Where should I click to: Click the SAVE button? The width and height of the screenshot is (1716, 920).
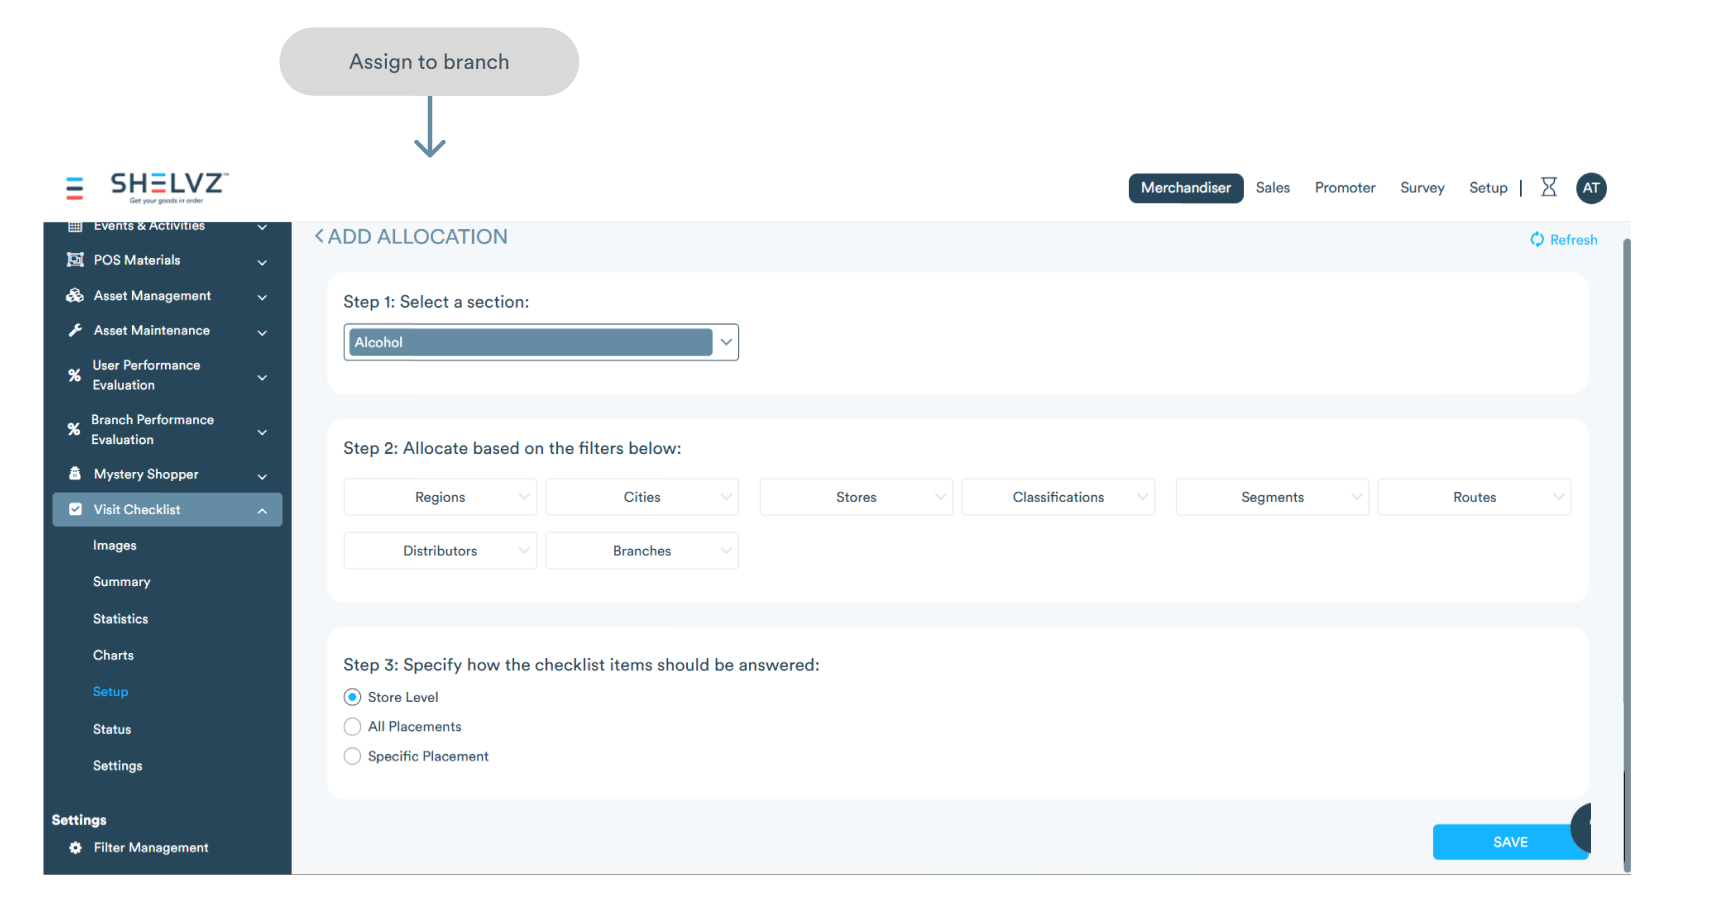(1509, 842)
